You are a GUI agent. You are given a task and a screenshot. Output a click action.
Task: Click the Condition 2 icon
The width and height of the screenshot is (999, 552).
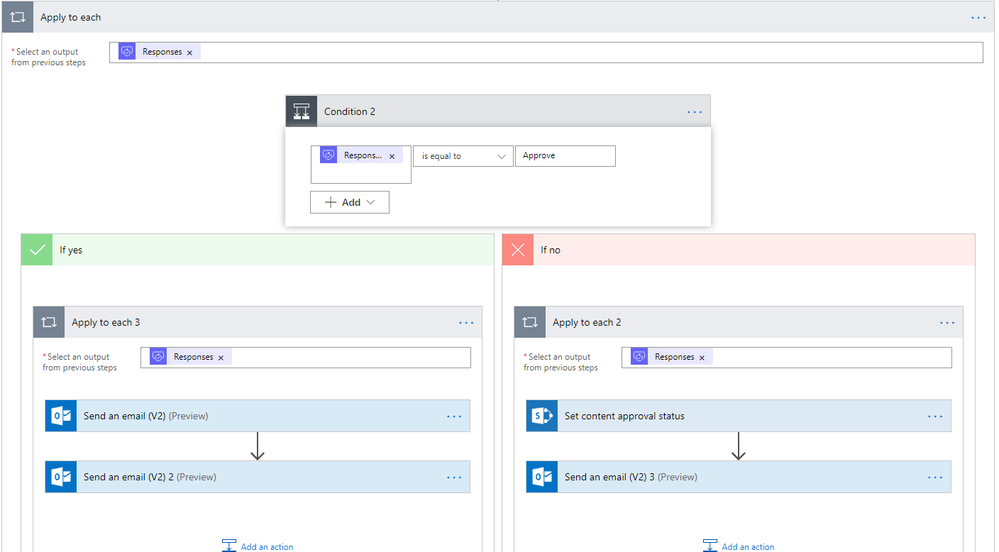pos(301,112)
